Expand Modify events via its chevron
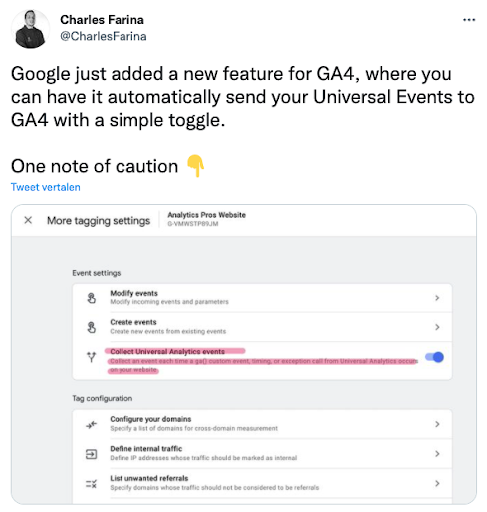This screenshot has height=512, width=487. tap(437, 298)
